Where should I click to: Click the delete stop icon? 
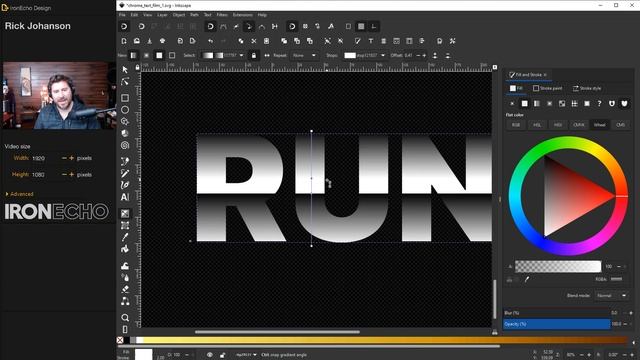point(447,56)
